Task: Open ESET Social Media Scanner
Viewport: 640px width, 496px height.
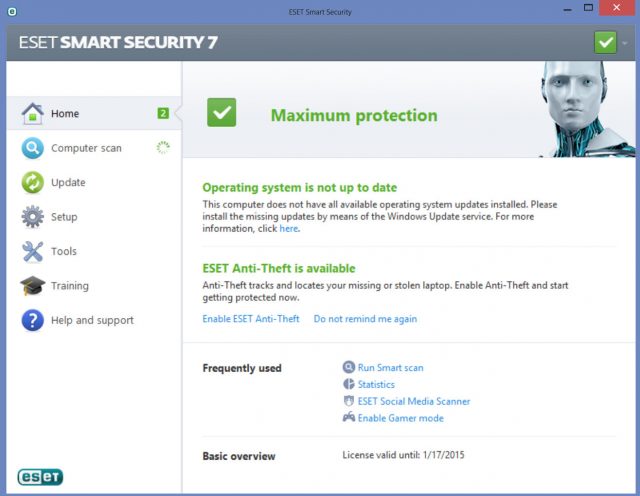Action: (413, 401)
